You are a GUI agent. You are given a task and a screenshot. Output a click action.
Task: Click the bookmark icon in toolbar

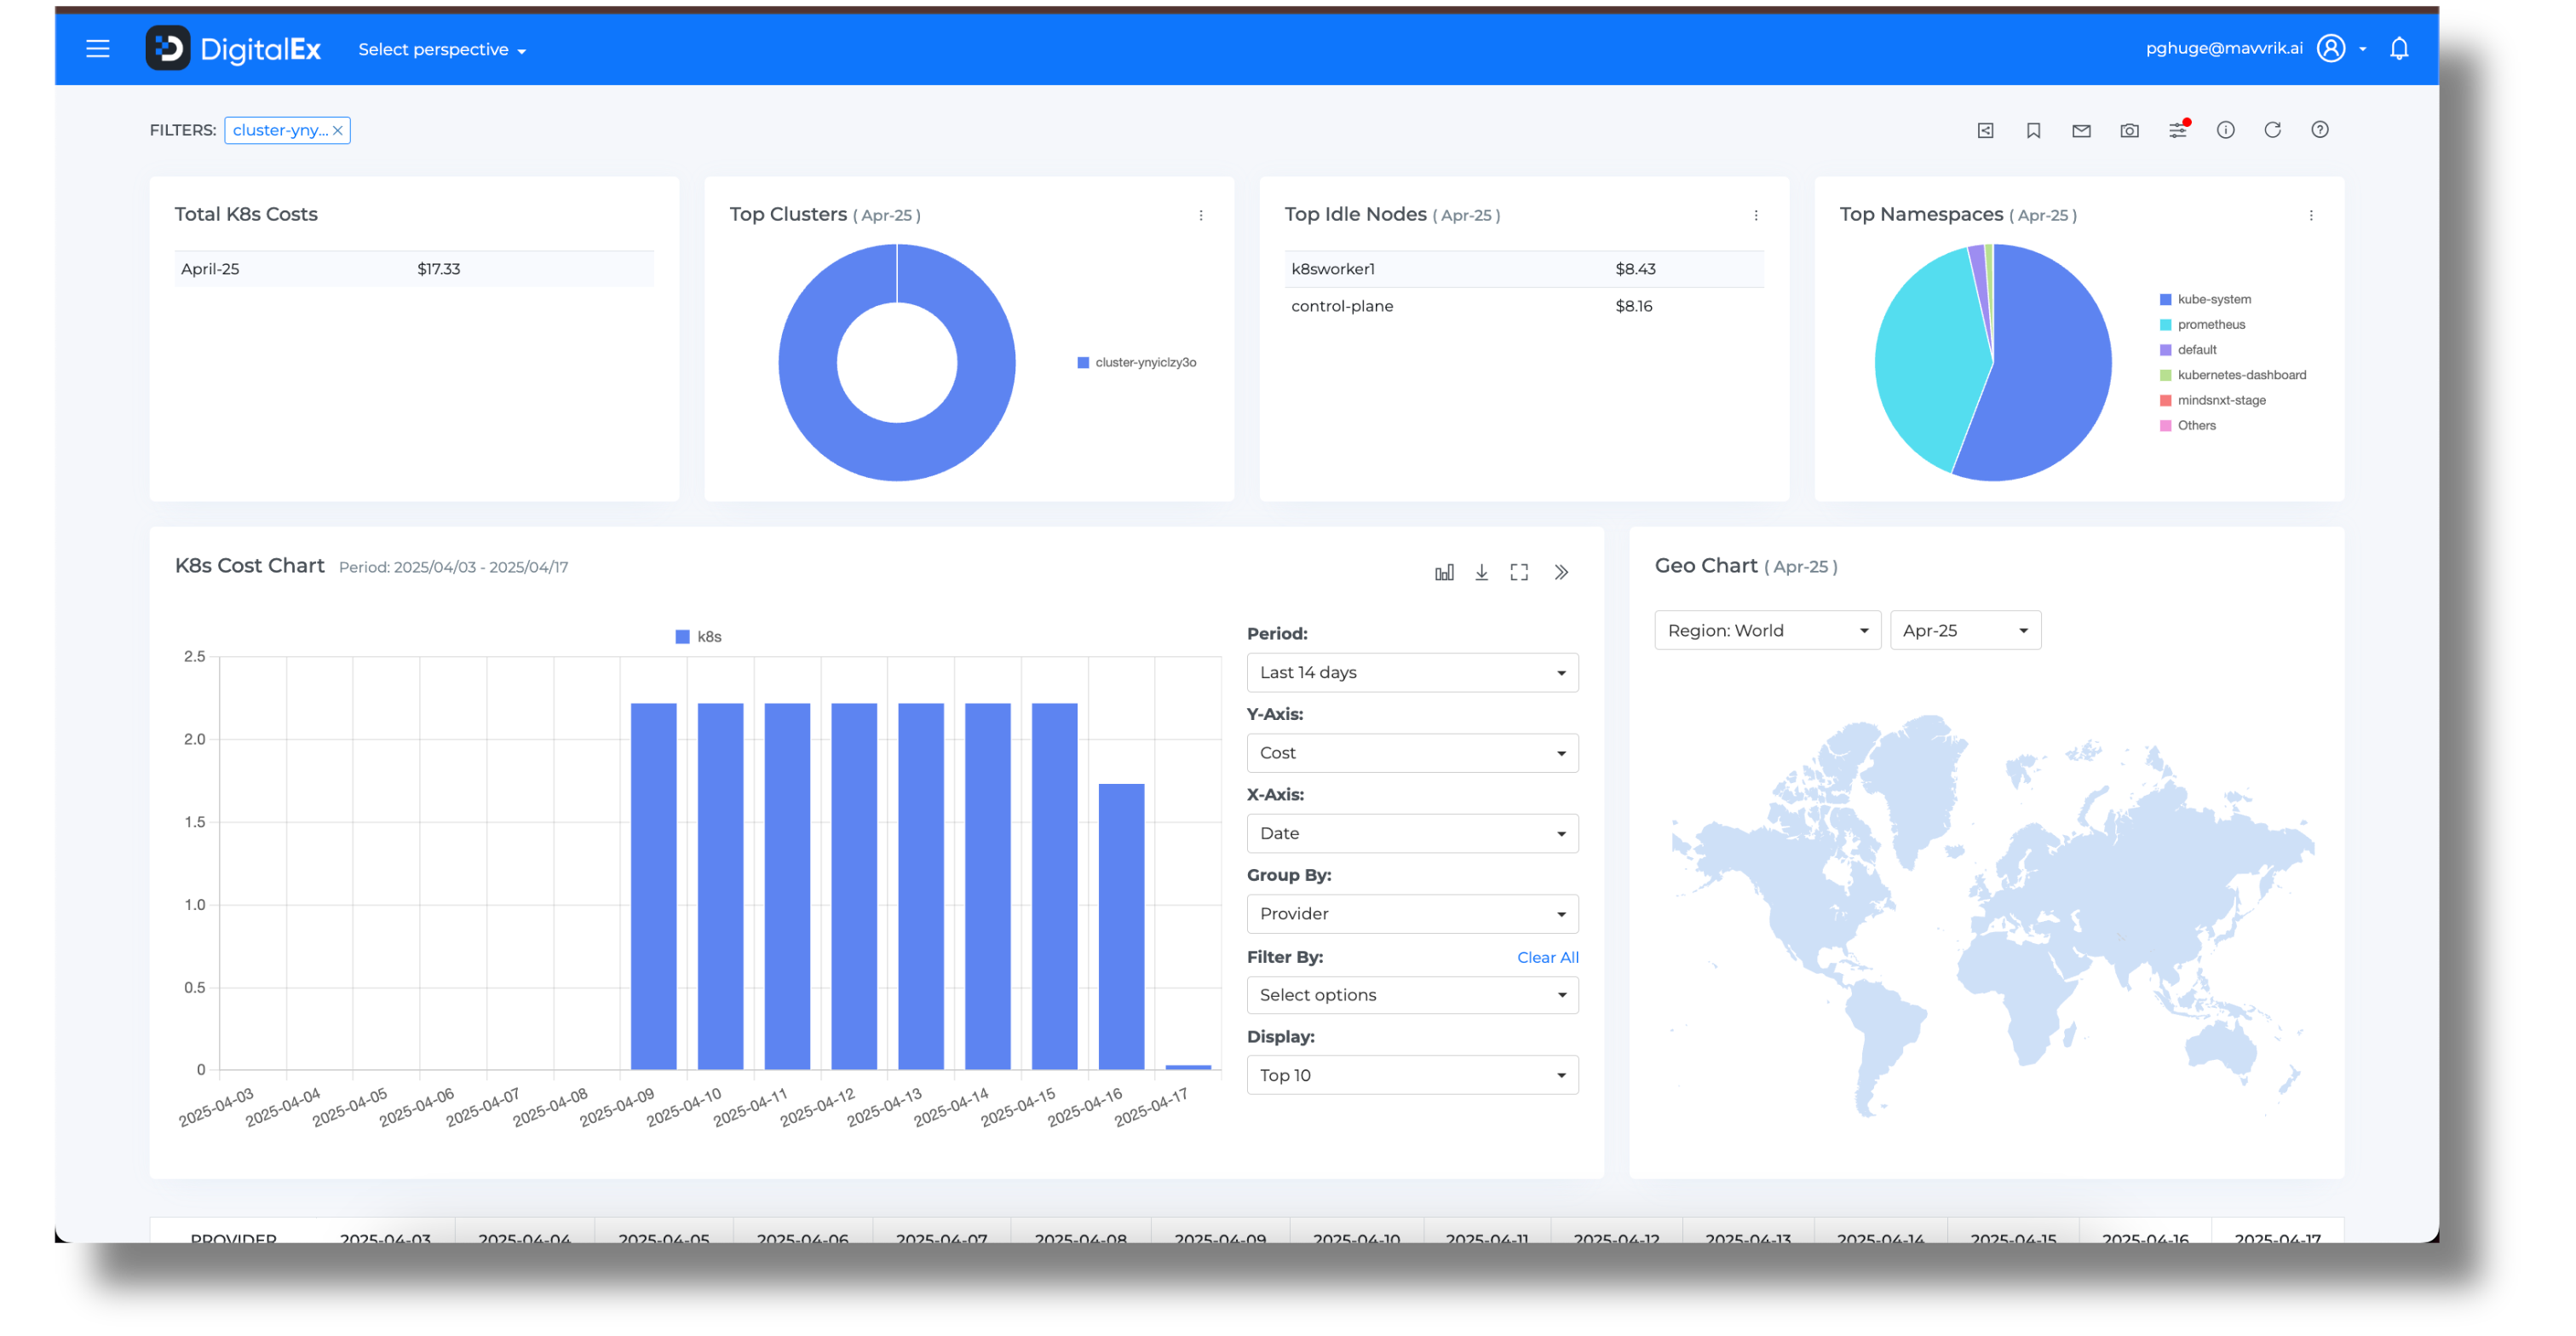(x=2033, y=130)
